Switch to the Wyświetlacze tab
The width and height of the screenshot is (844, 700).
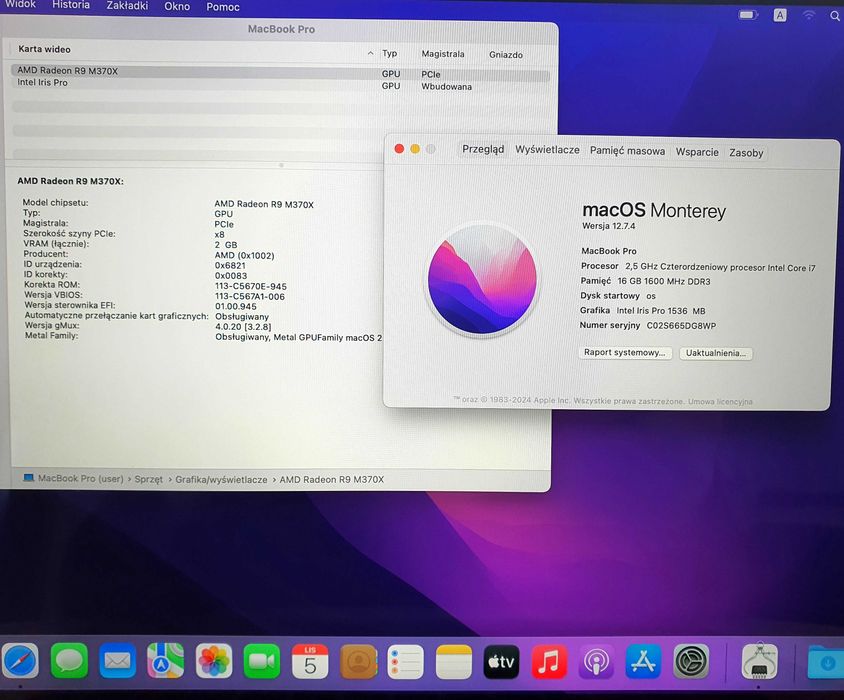[x=547, y=150]
